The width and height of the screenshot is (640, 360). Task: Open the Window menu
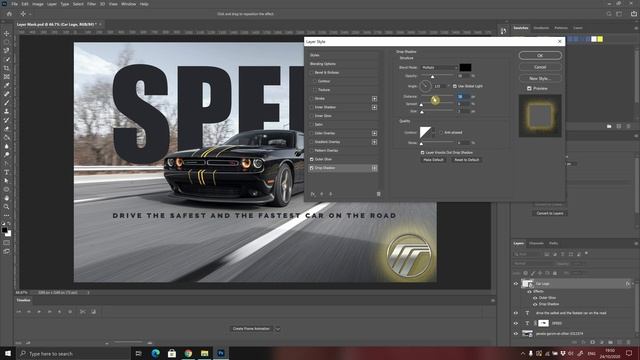[x=129, y=4]
